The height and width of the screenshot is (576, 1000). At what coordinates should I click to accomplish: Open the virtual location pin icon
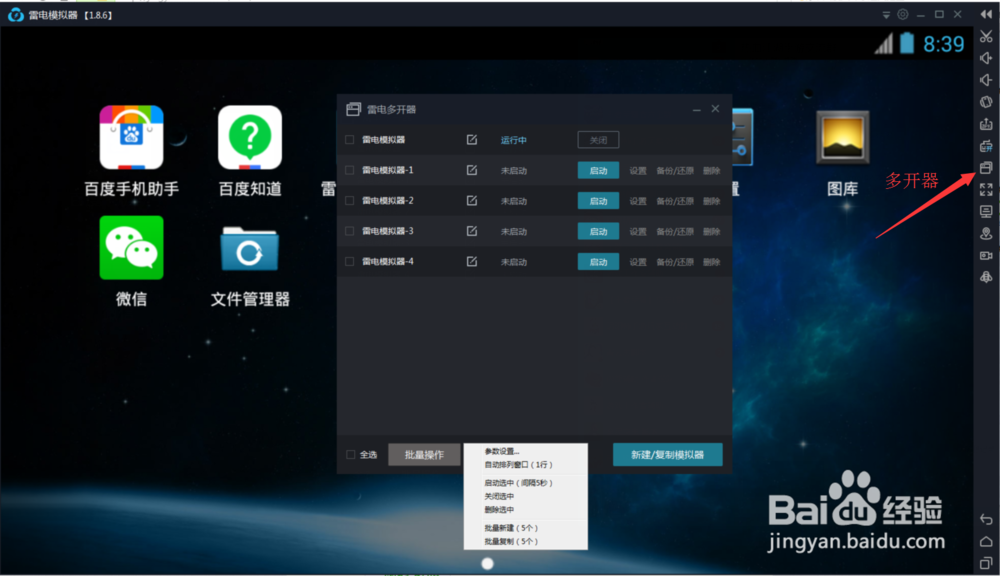986,233
